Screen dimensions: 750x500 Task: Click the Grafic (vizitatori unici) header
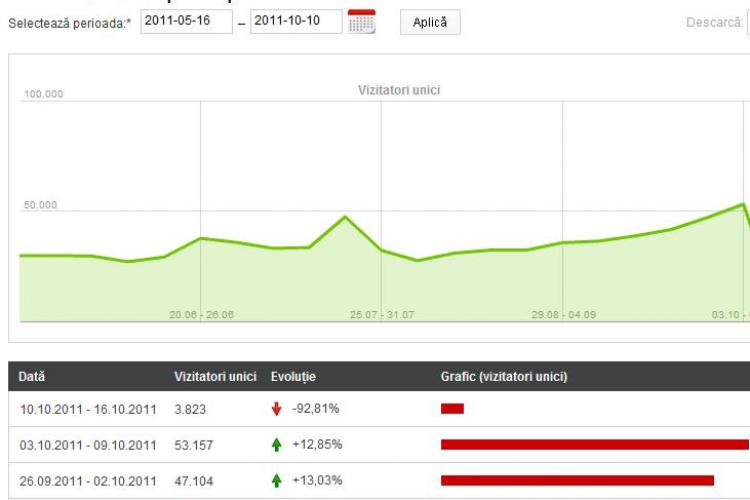click(x=504, y=377)
